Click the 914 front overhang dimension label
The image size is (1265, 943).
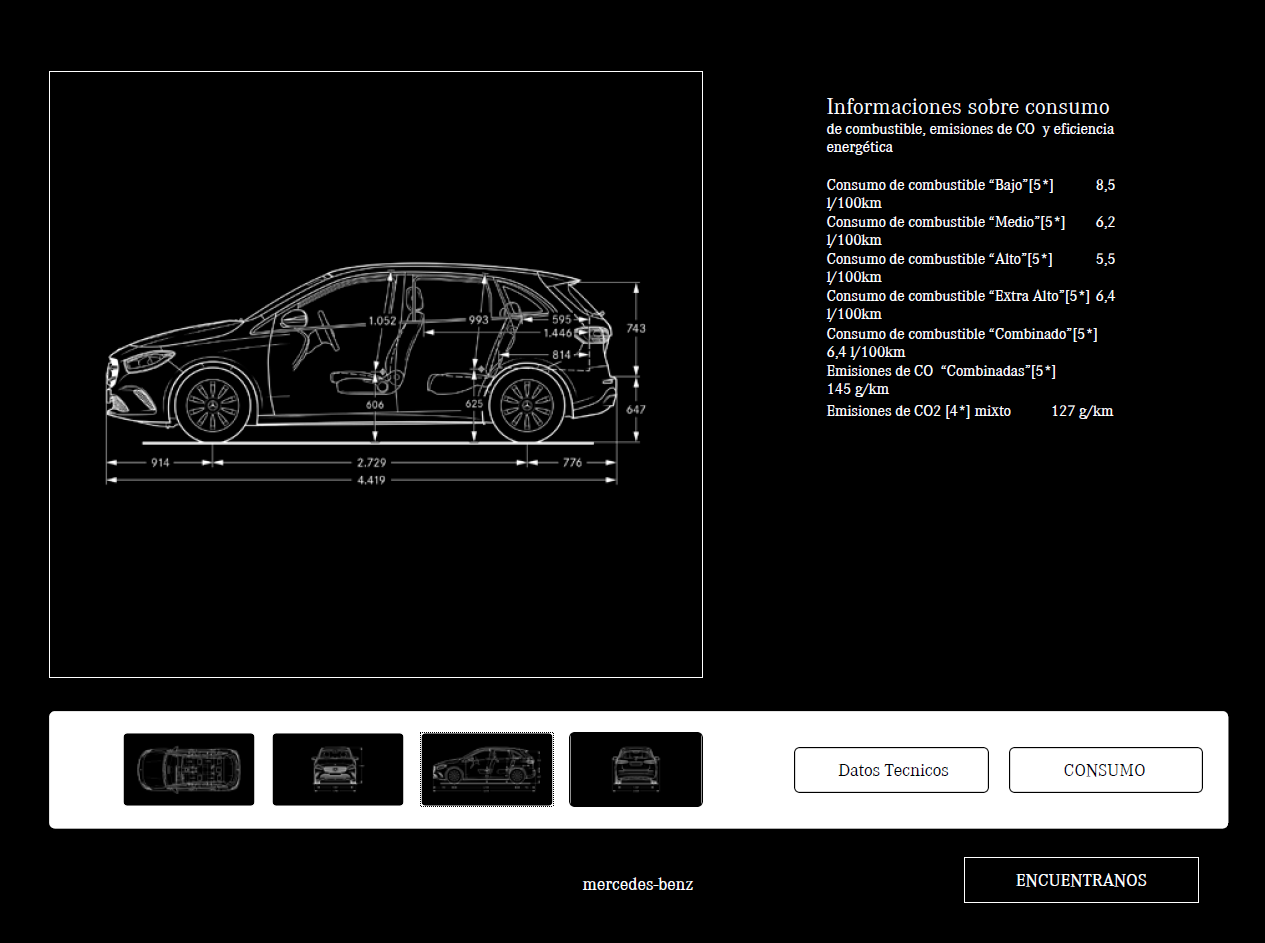[160, 462]
